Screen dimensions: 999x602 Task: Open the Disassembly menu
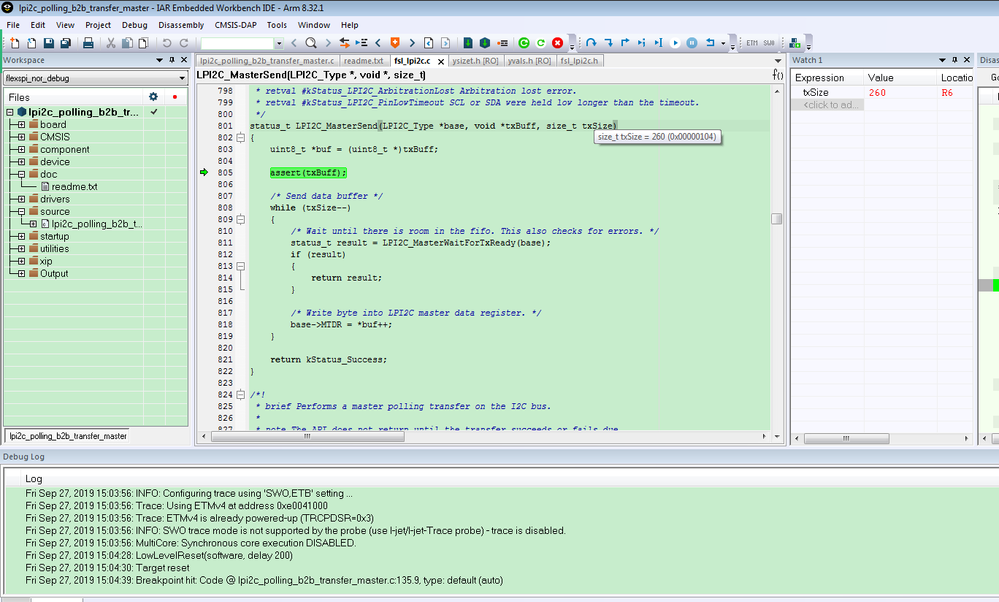pyautogui.click(x=181, y=25)
